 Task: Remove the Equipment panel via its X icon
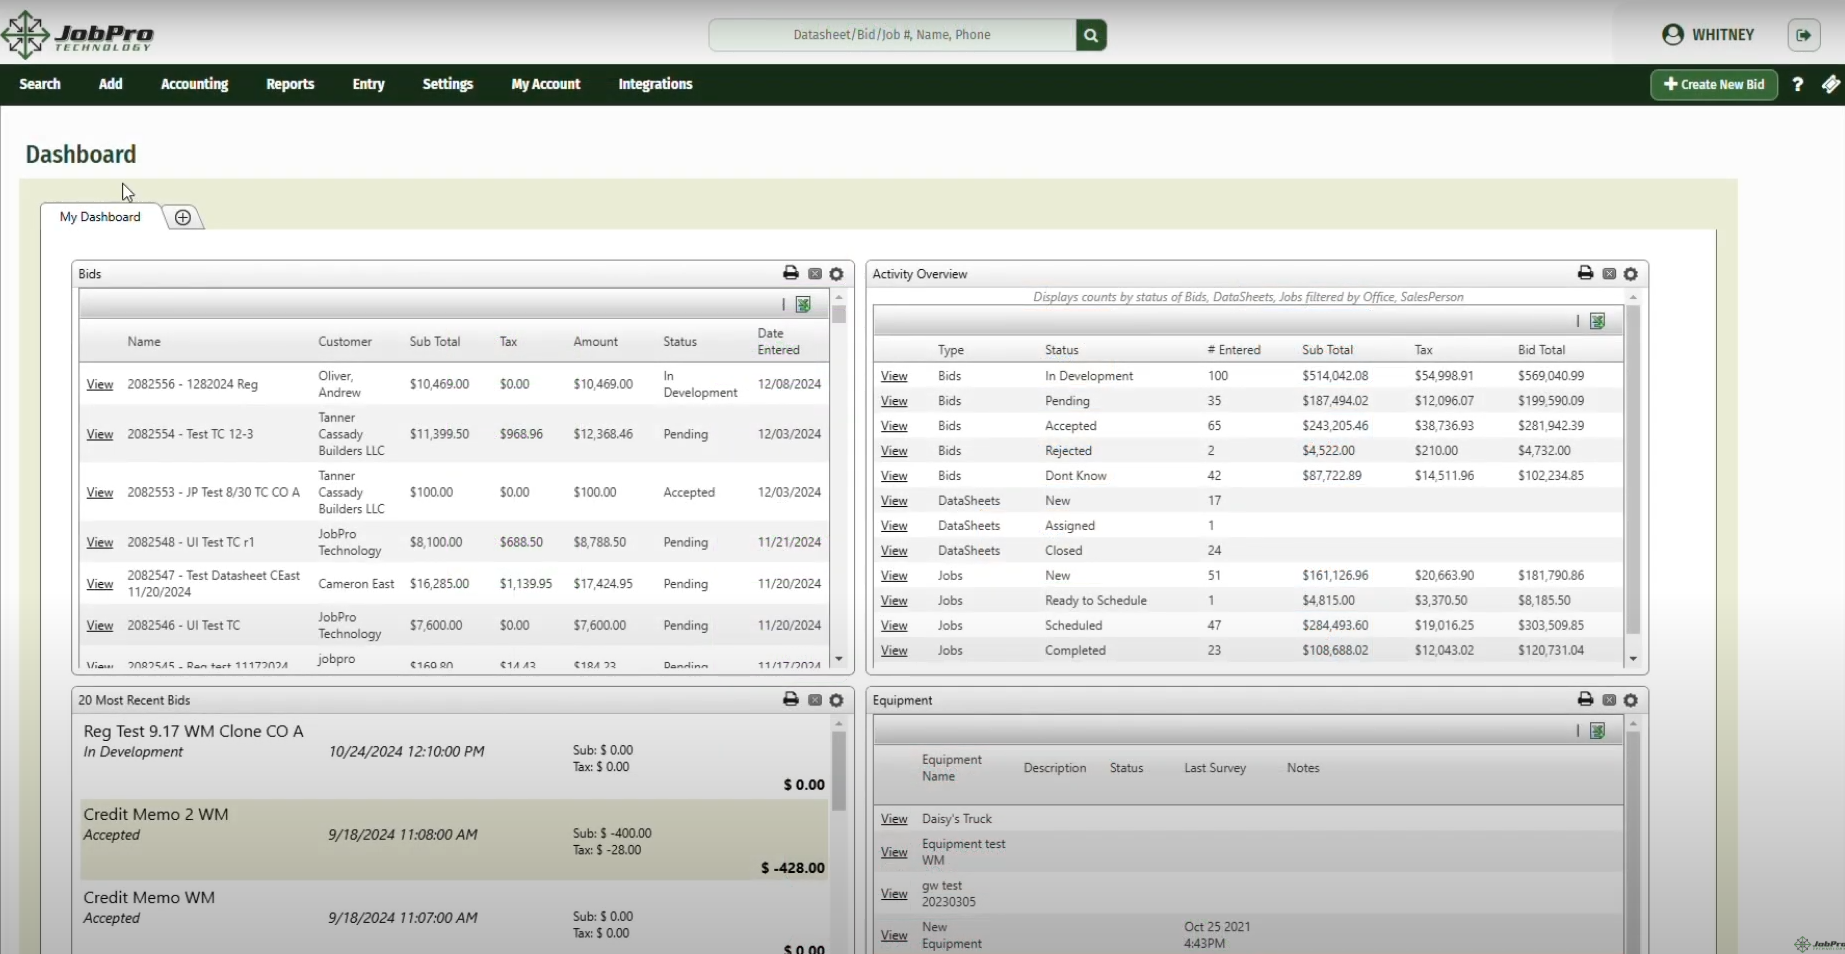pos(1609,700)
